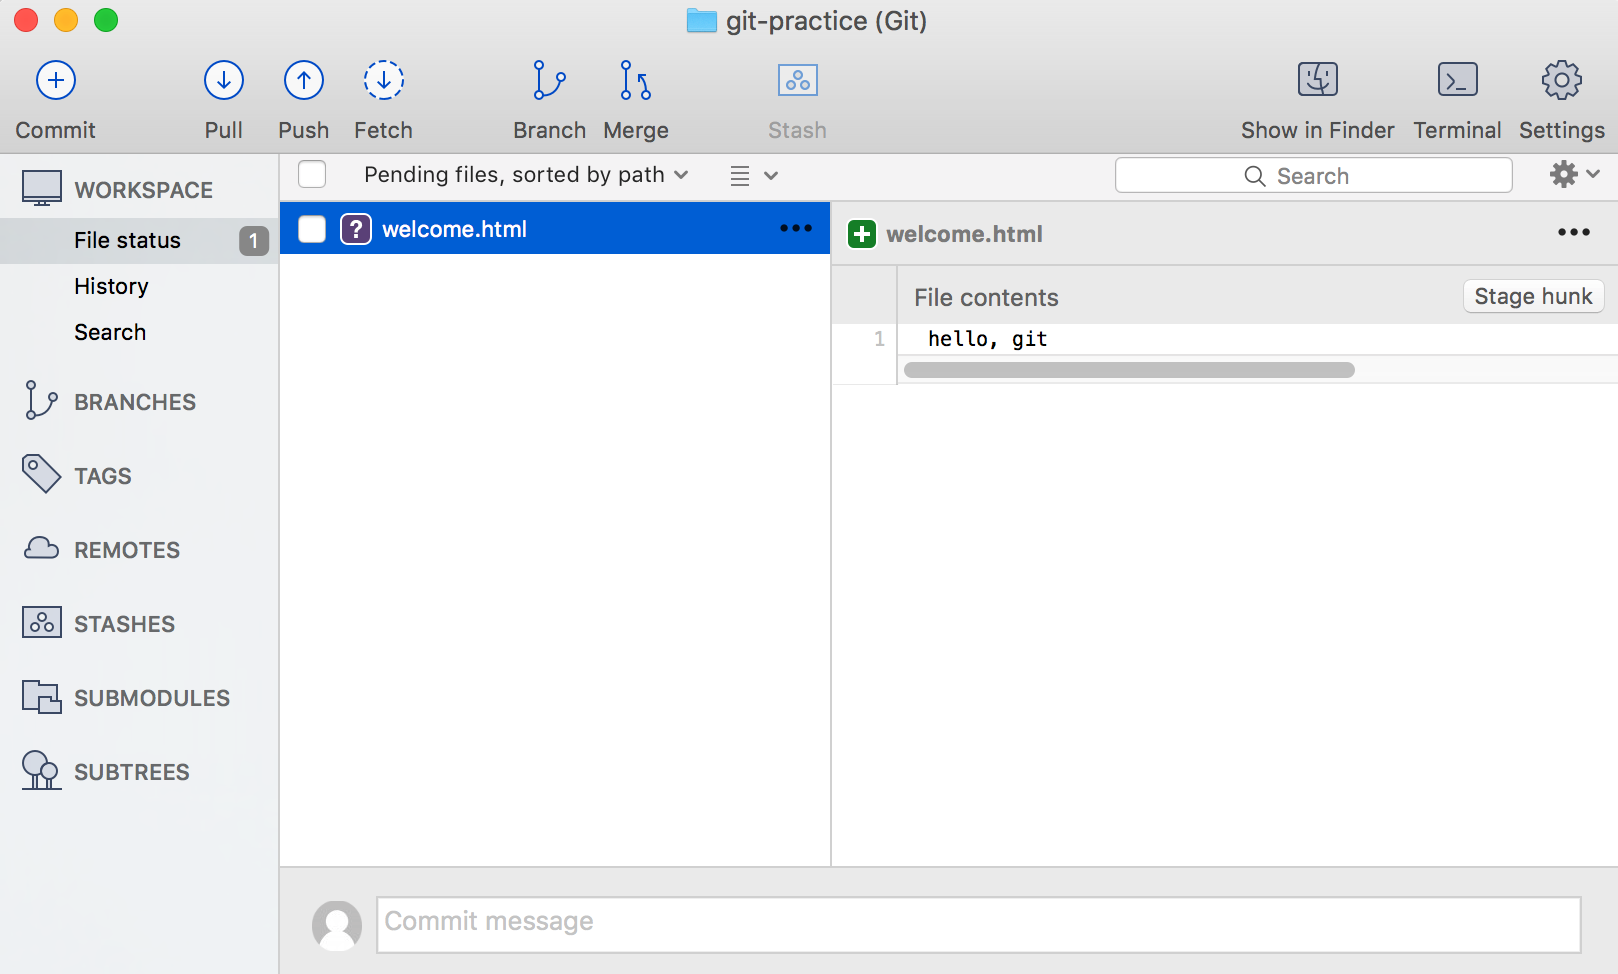1618x974 pixels.
Task: Expand the list view mode dropdown
Action: coord(754,176)
